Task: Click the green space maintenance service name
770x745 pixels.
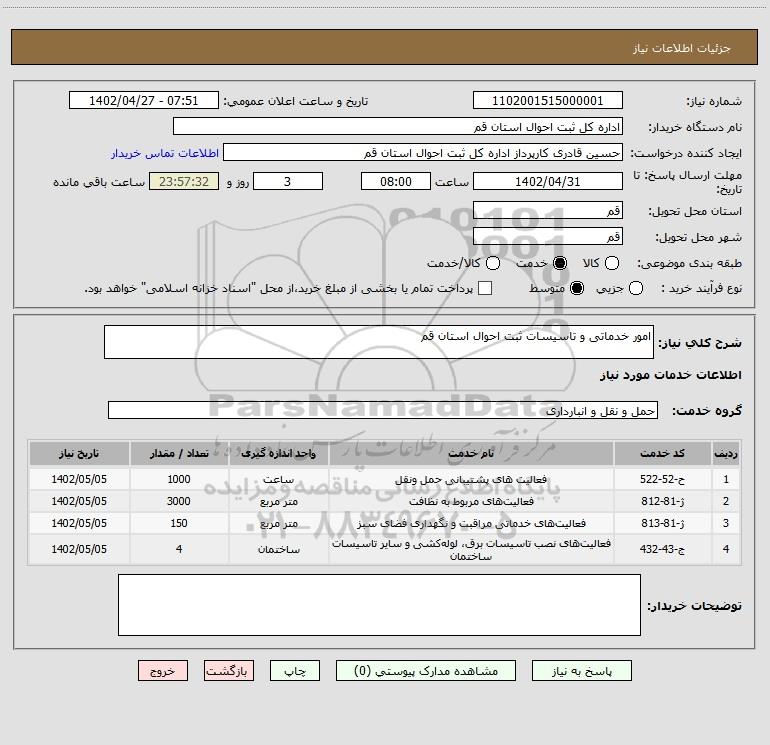Action: pyautogui.click(x=471, y=524)
